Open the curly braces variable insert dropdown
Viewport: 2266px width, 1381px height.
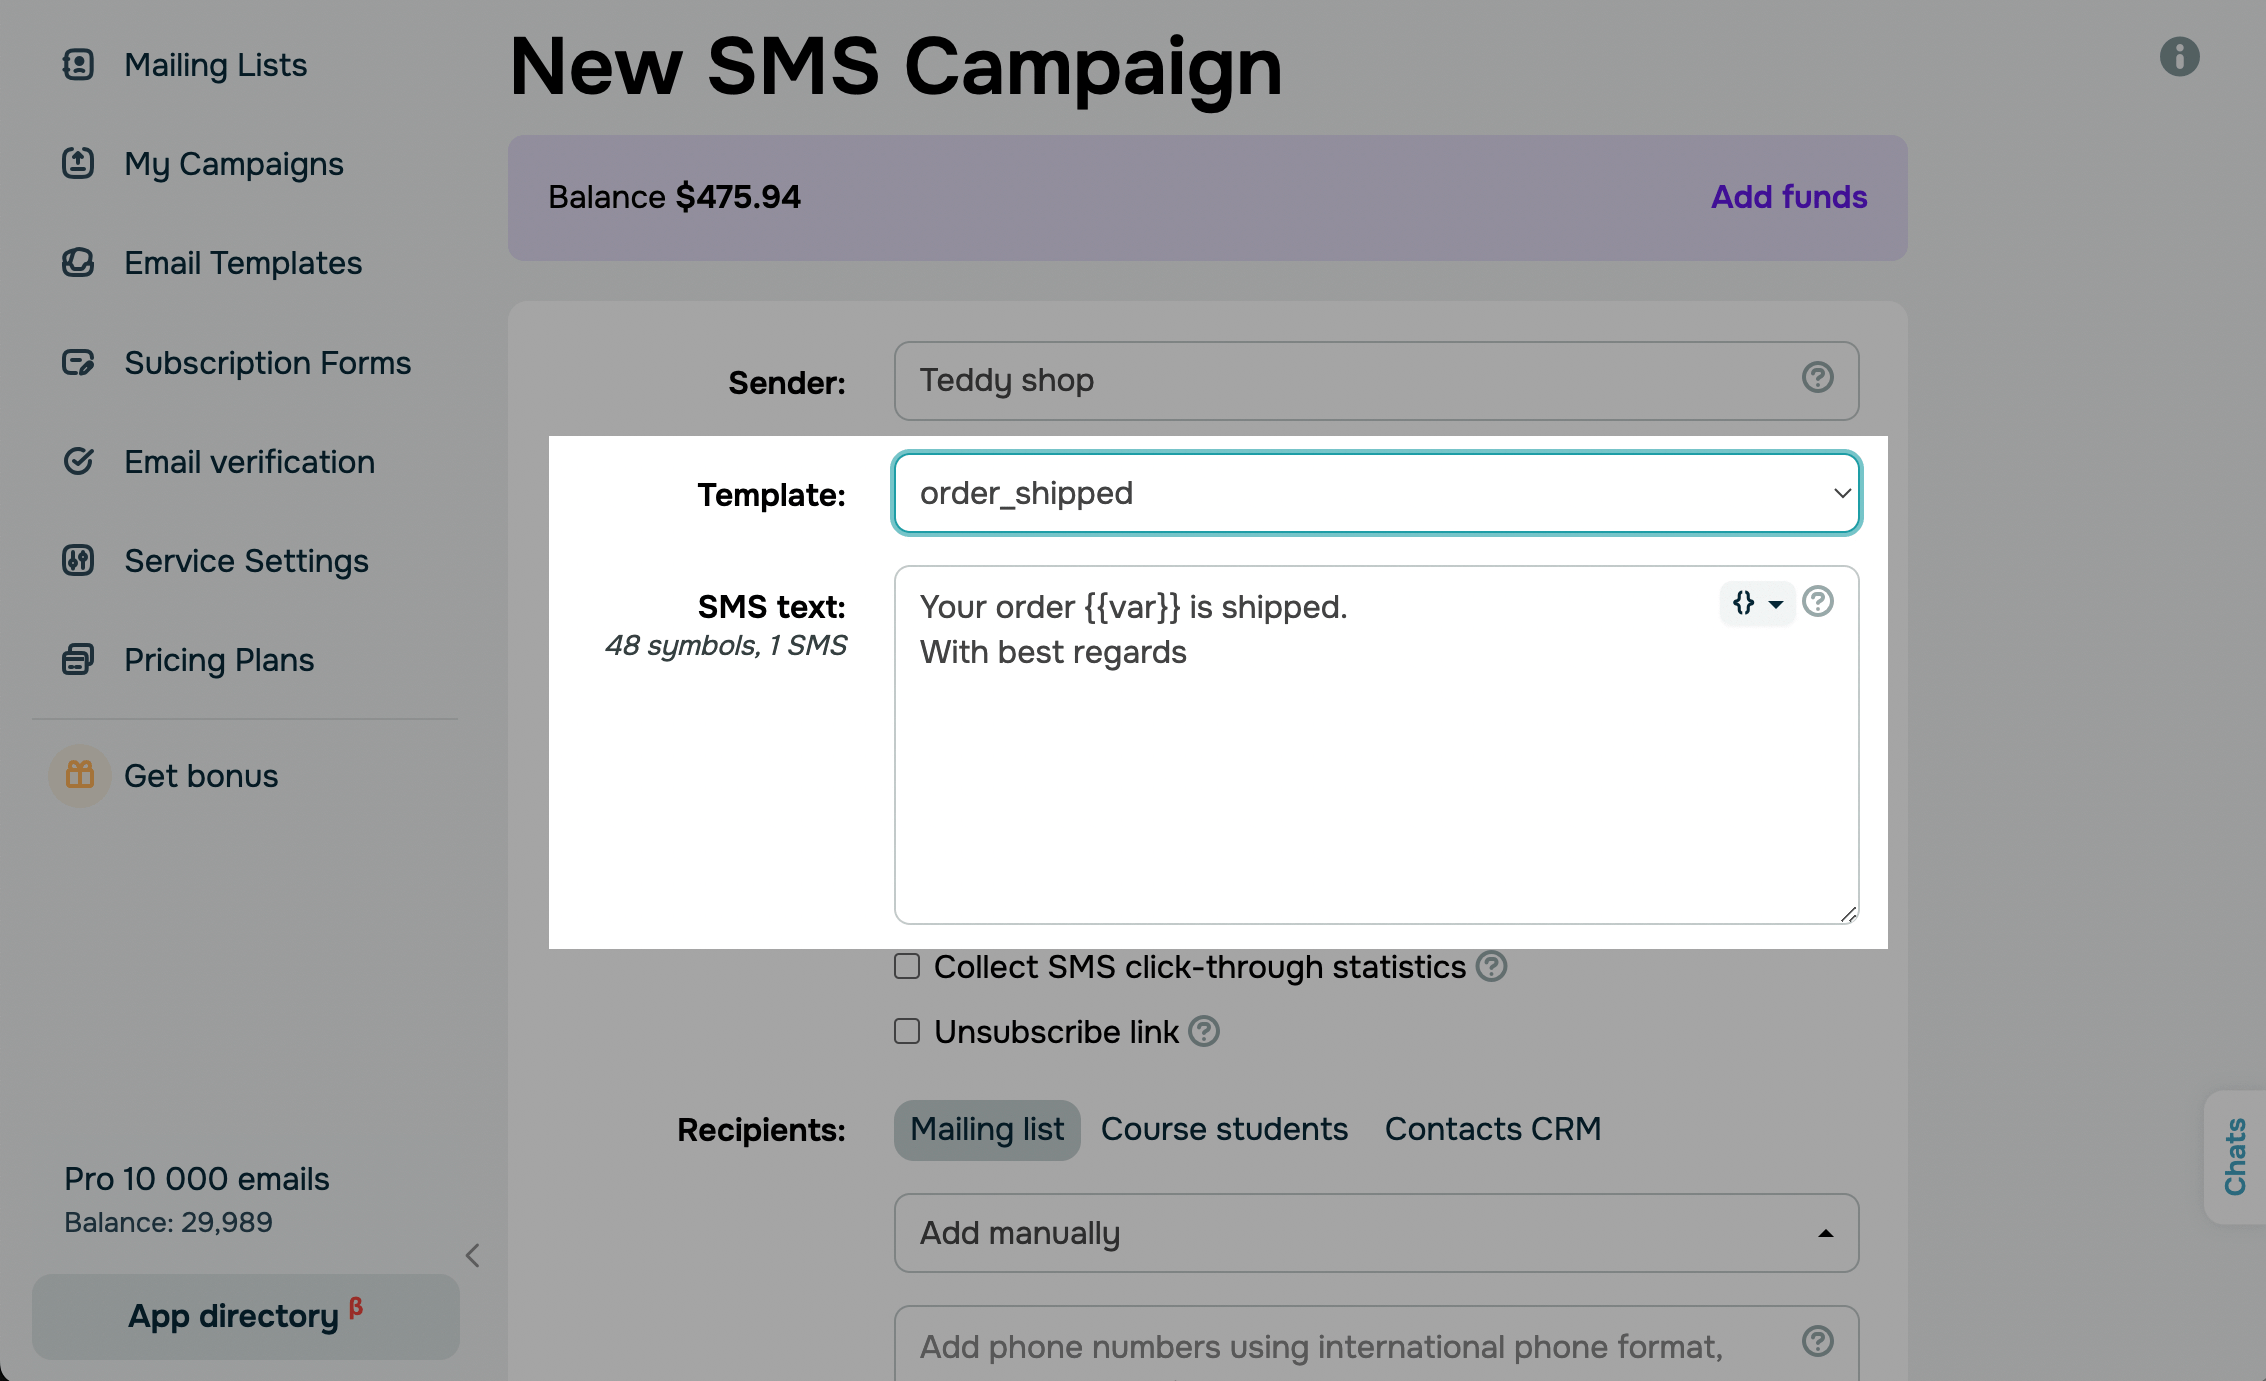click(1756, 603)
